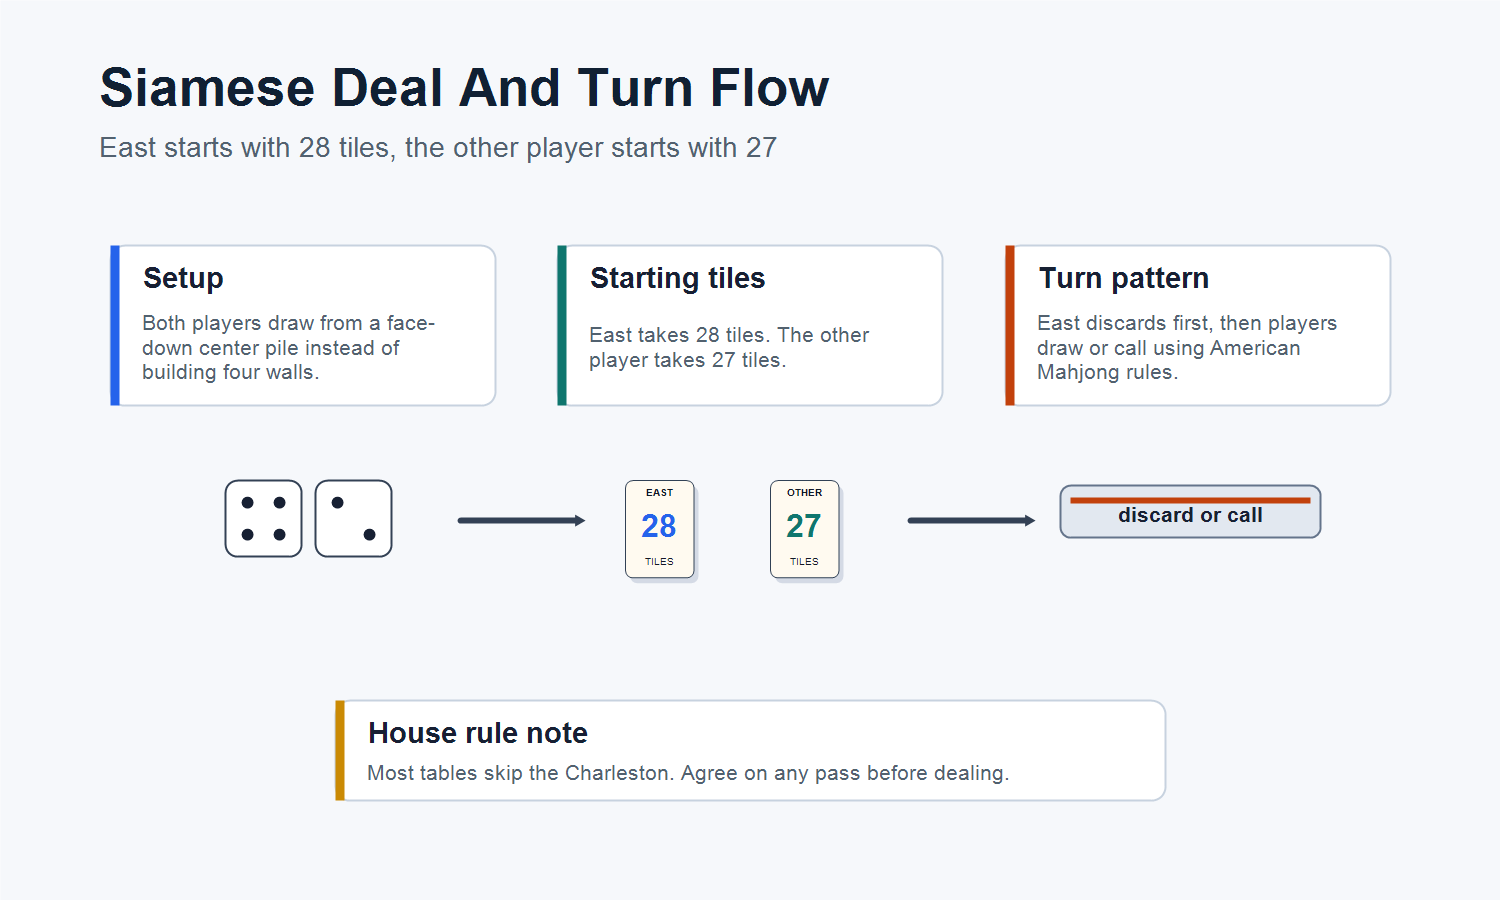Click the die showing two pips
1500x900 pixels.
click(353, 518)
